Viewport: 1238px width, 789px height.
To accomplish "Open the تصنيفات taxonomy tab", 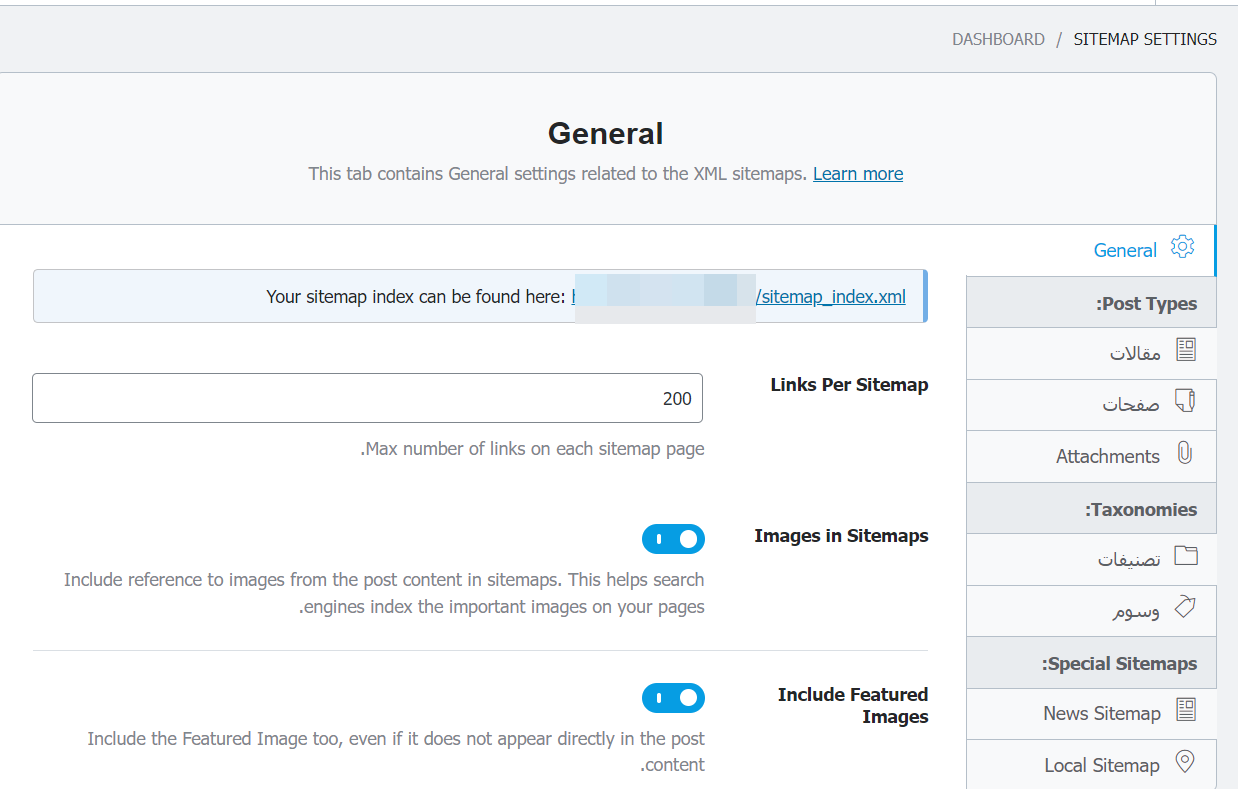I will [x=1129, y=560].
